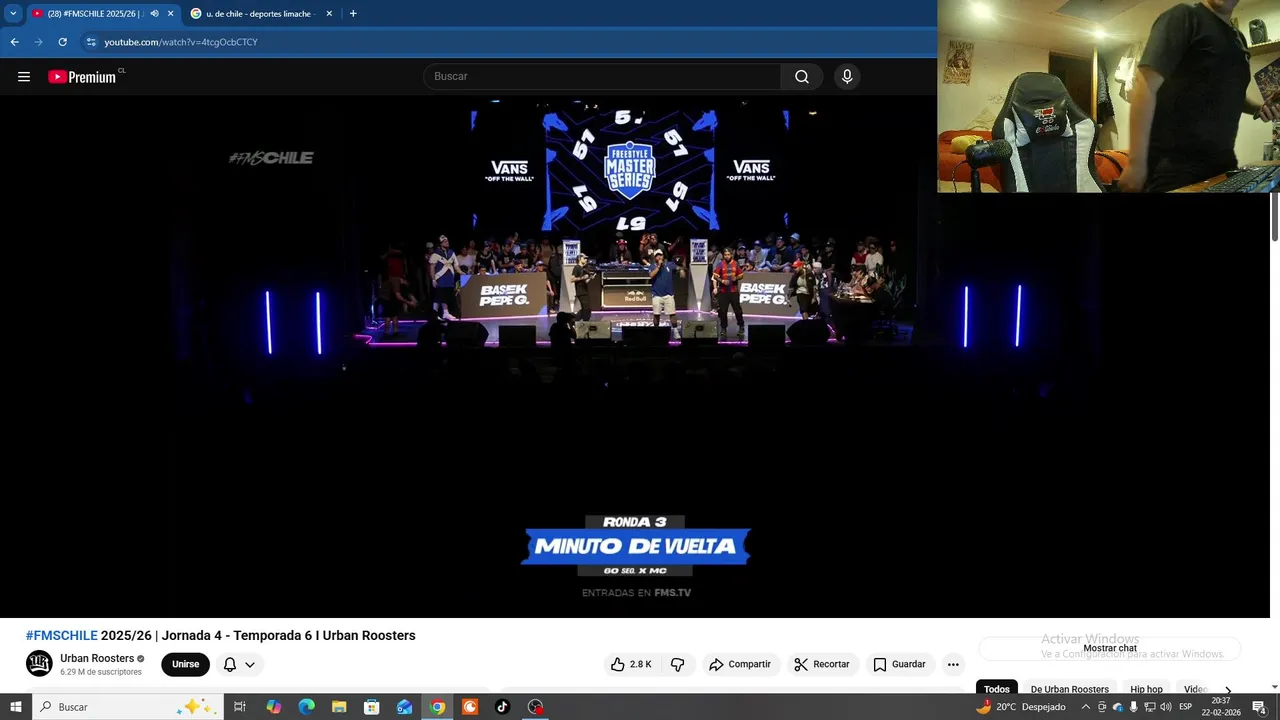The height and width of the screenshot is (720, 1280).
Task: Switch to Google Chrome in taskbar
Action: pyautogui.click(x=437, y=707)
